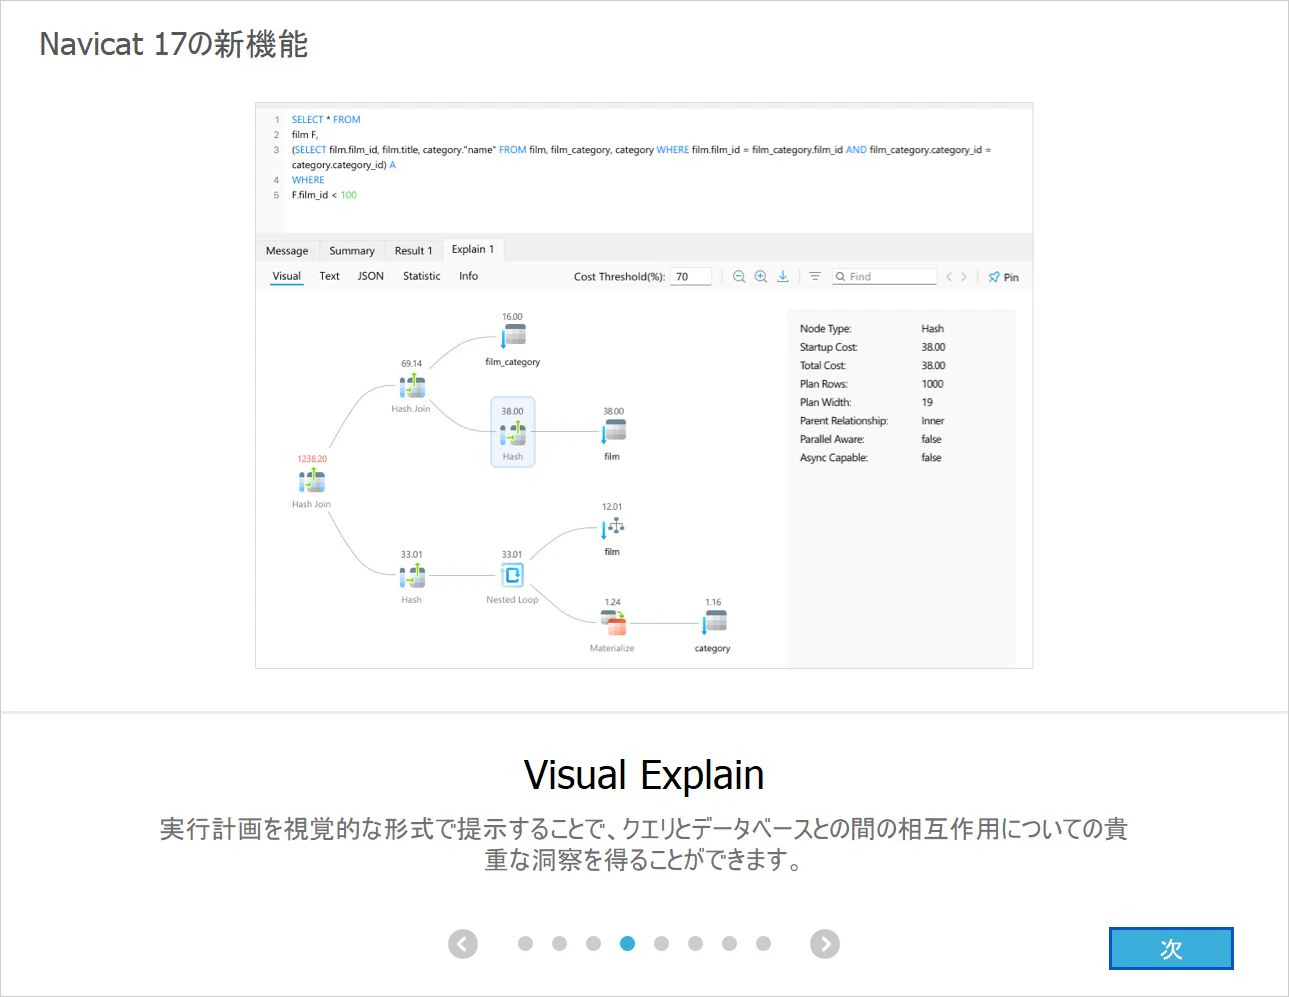Click the Find search field

pyautogui.click(x=884, y=277)
